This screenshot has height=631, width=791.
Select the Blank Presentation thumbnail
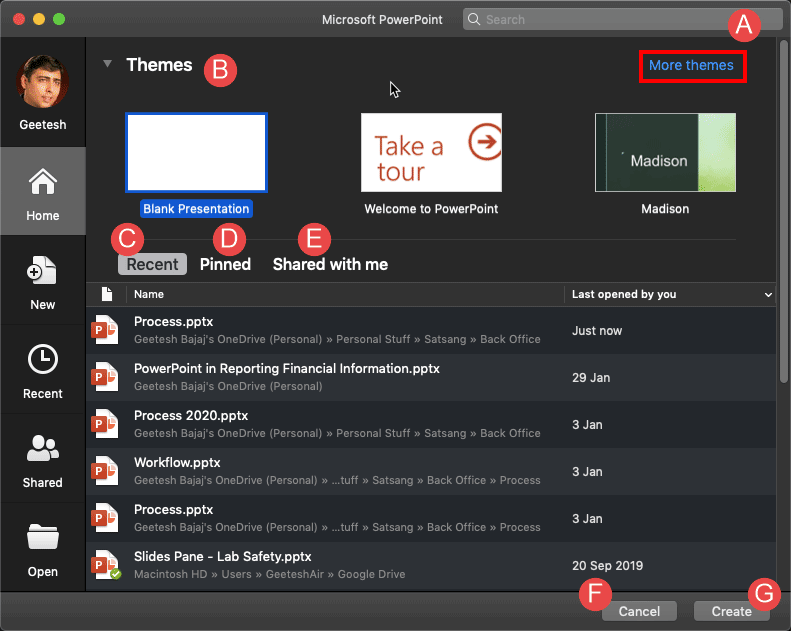point(196,152)
